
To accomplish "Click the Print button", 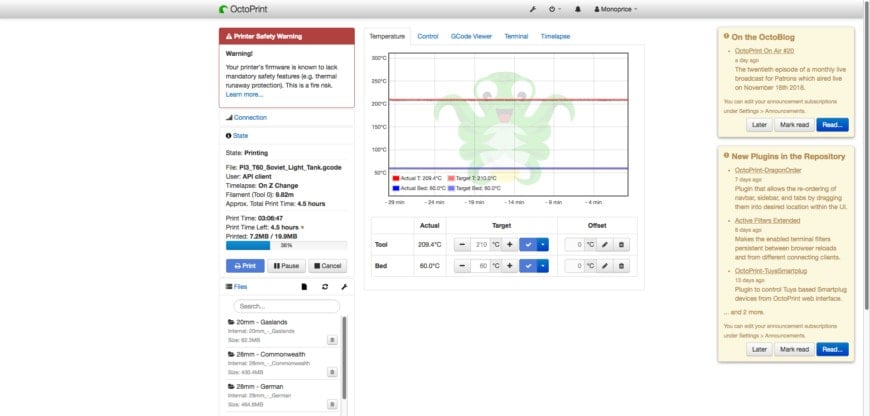I will click(x=245, y=266).
